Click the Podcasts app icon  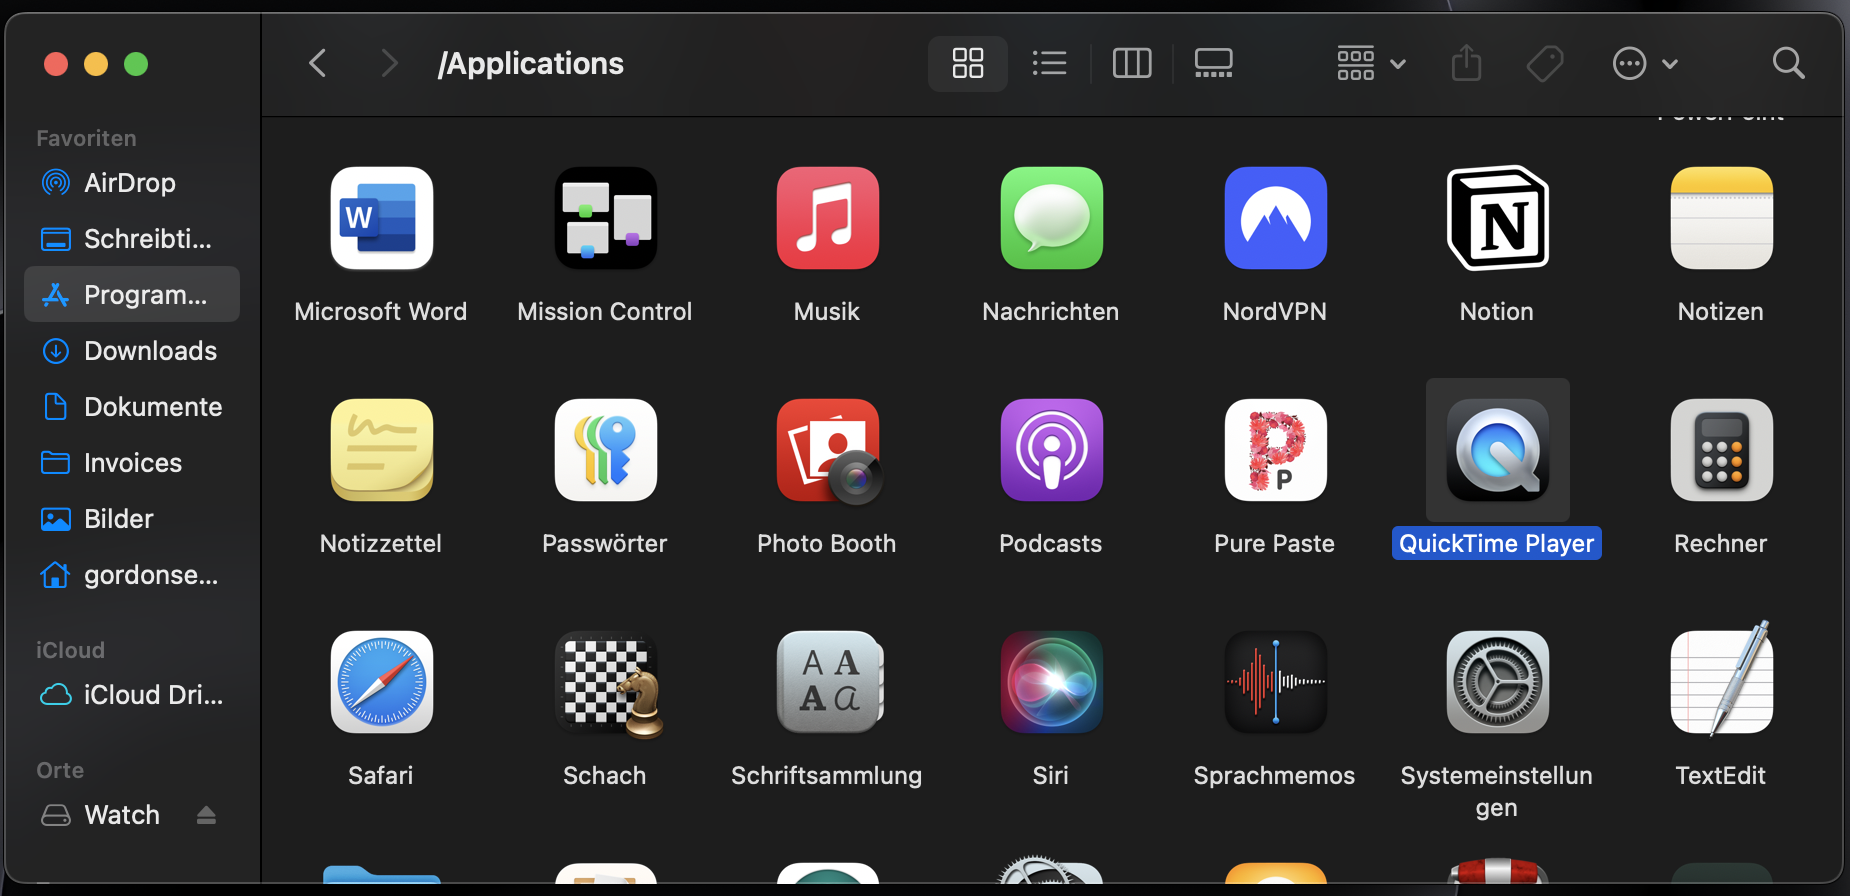tap(1051, 450)
